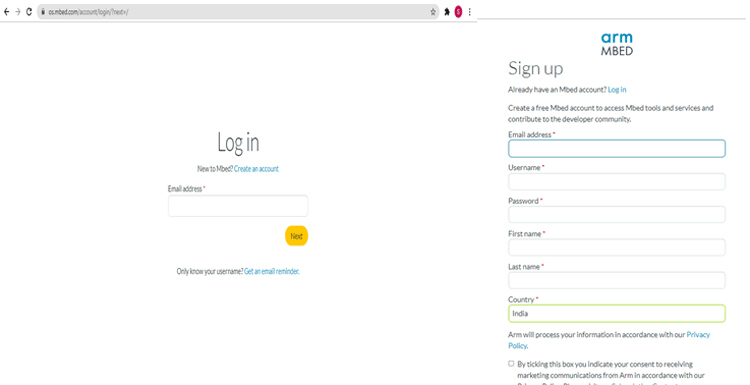The height and width of the screenshot is (385, 750).
Task: Tick the marketing communications consent checkbox
Action: [x=511, y=364]
